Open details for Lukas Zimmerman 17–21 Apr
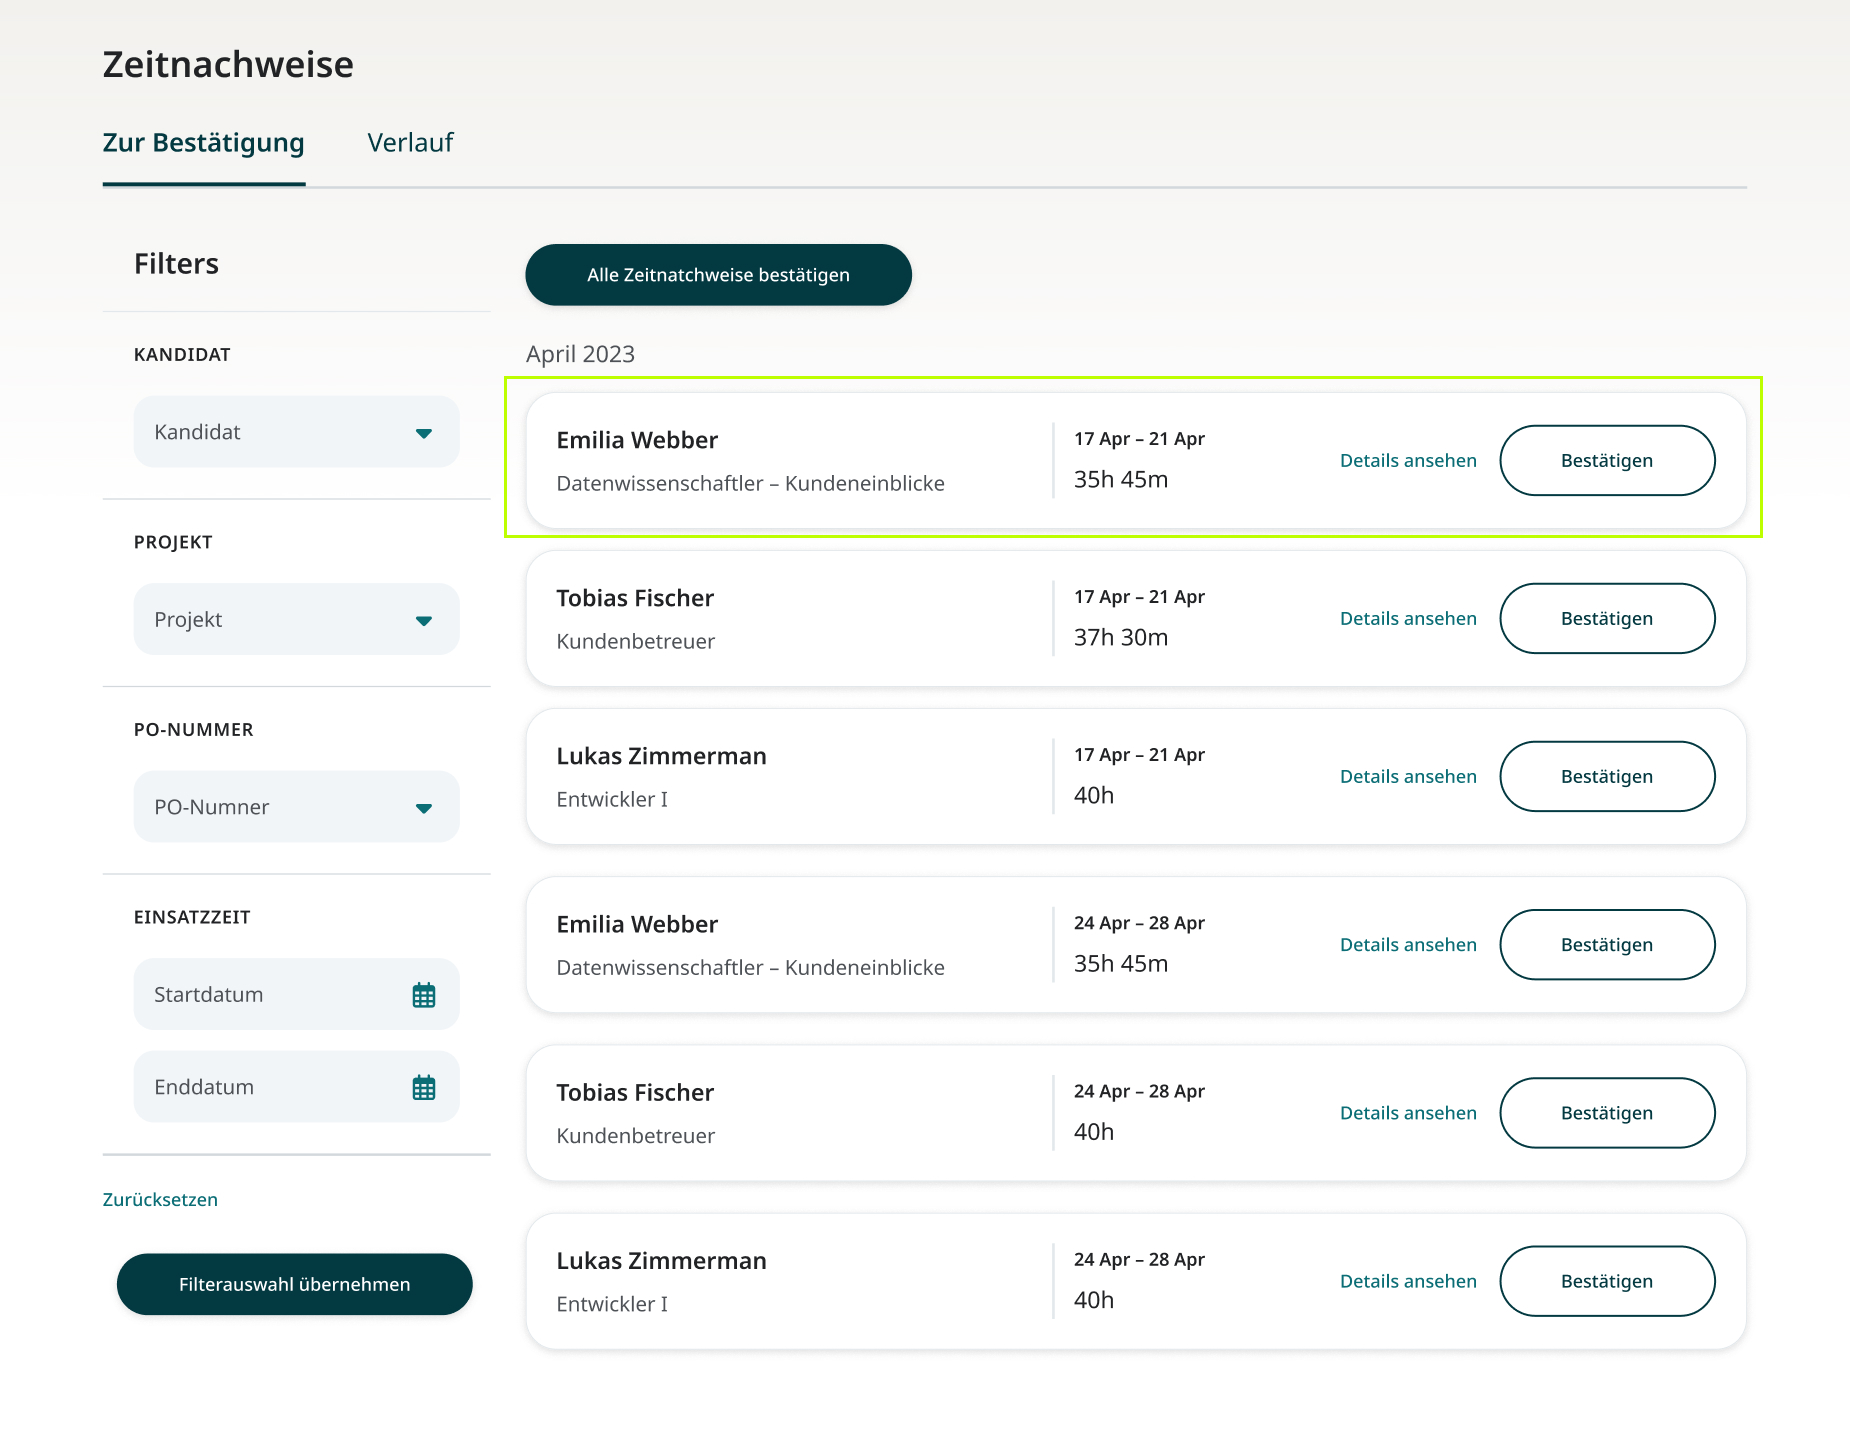The height and width of the screenshot is (1435, 1850). click(x=1408, y=776)
